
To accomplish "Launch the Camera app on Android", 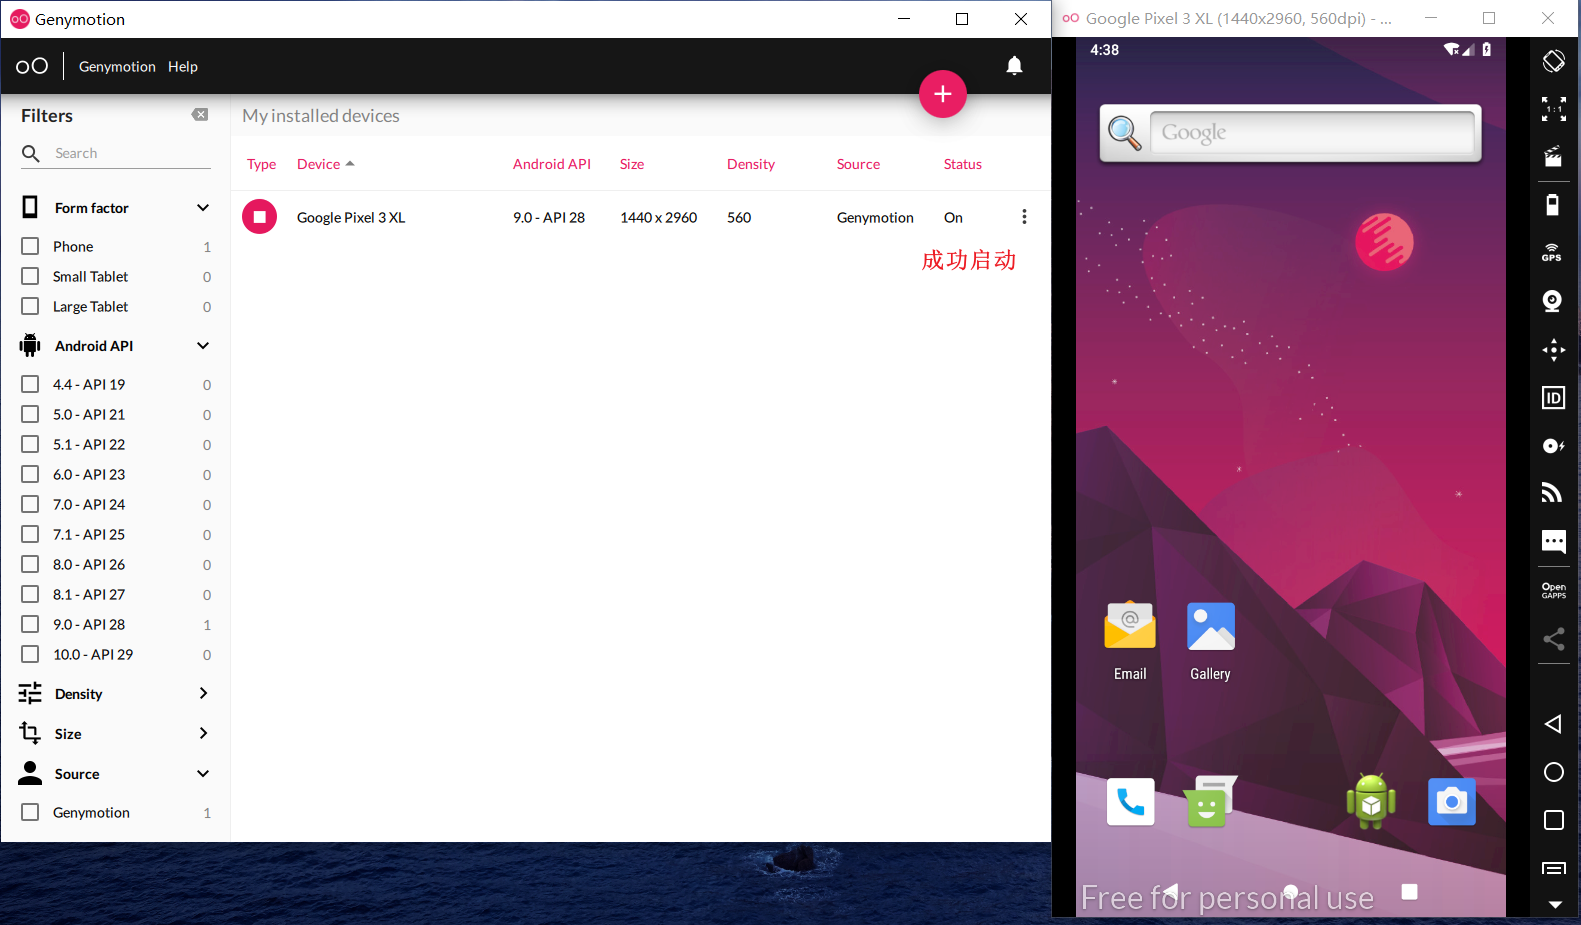I will coord(1451,802).
